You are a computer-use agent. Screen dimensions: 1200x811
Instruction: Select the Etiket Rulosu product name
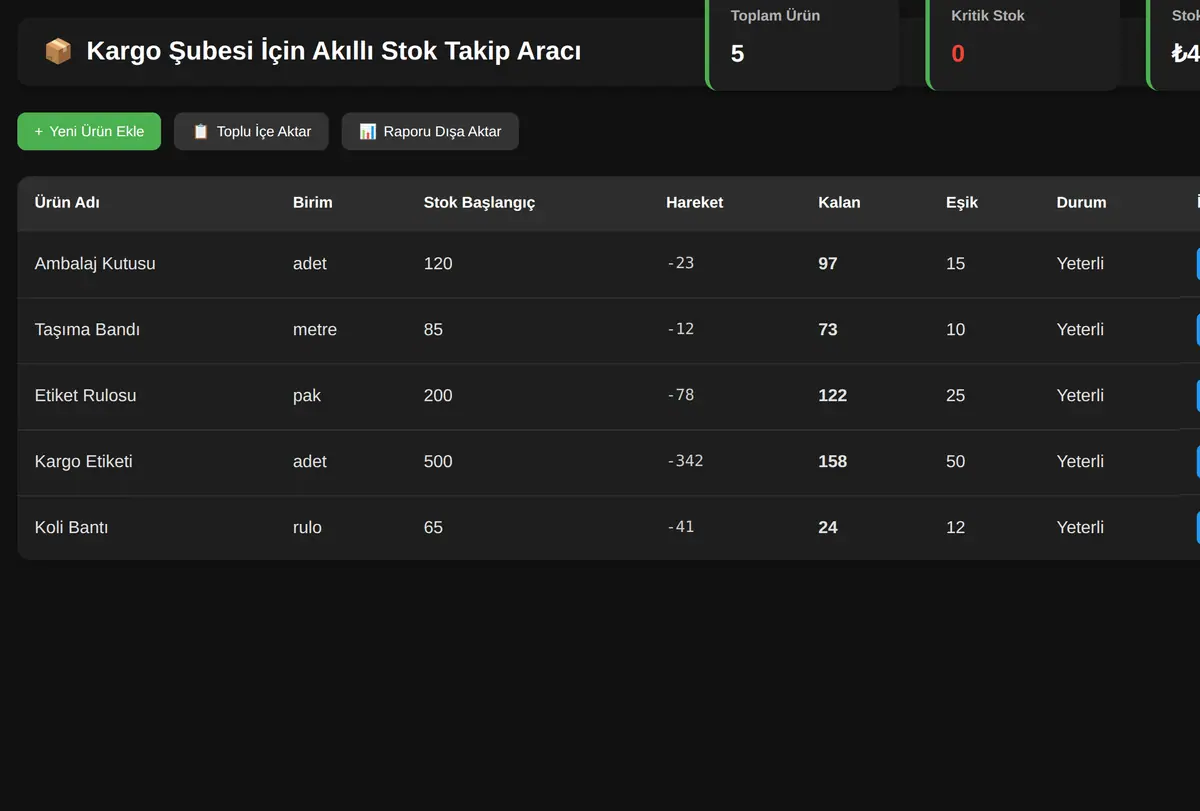tap(85, 395)
